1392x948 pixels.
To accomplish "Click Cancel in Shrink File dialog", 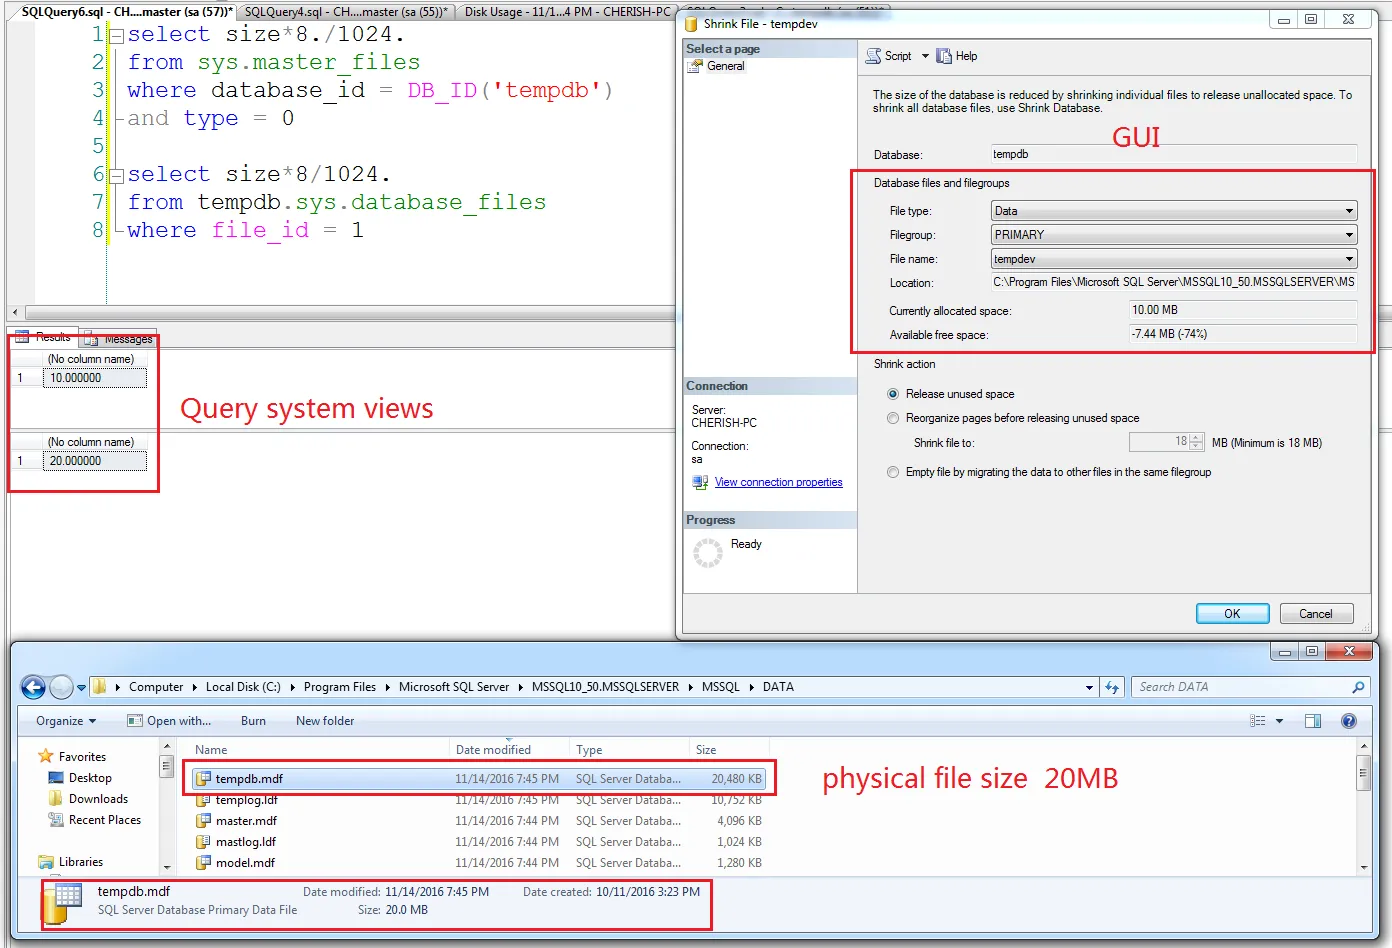I will [x=1316, y=614].
